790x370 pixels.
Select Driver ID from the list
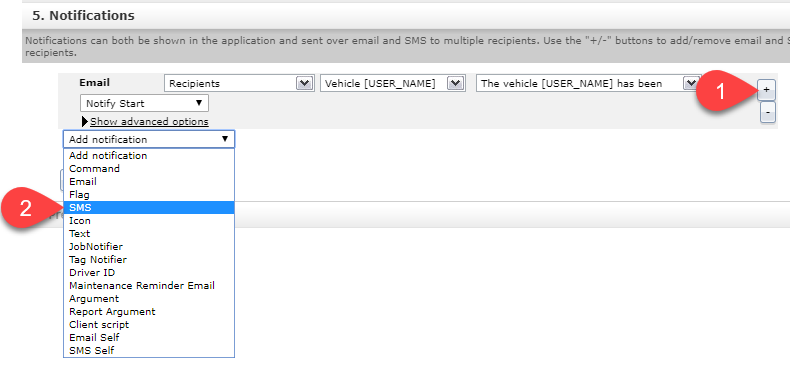[149, 273]
